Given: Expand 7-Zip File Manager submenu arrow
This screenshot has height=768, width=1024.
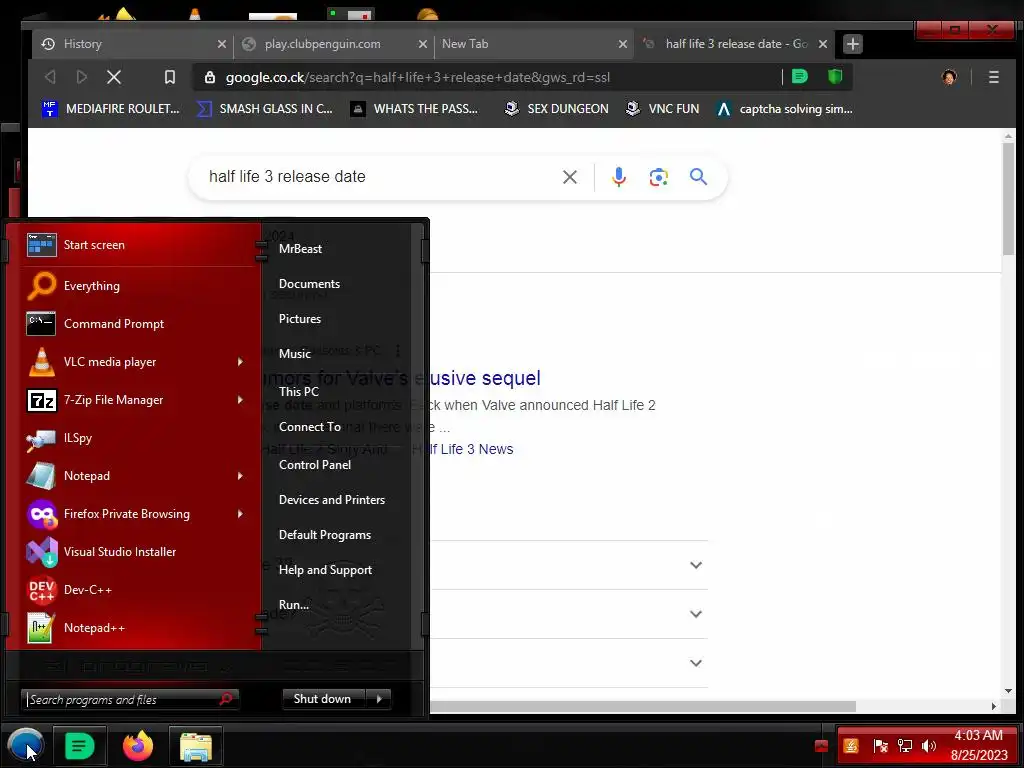Looking at the screenshot, I should click(x=240, y=400).
